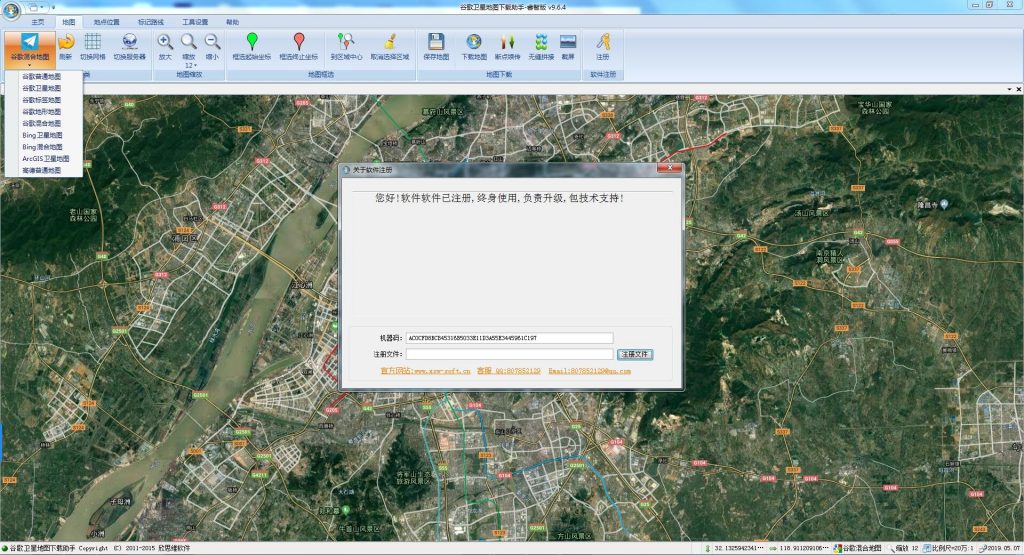Open the 谷歌混合地图 map type button

29,48
